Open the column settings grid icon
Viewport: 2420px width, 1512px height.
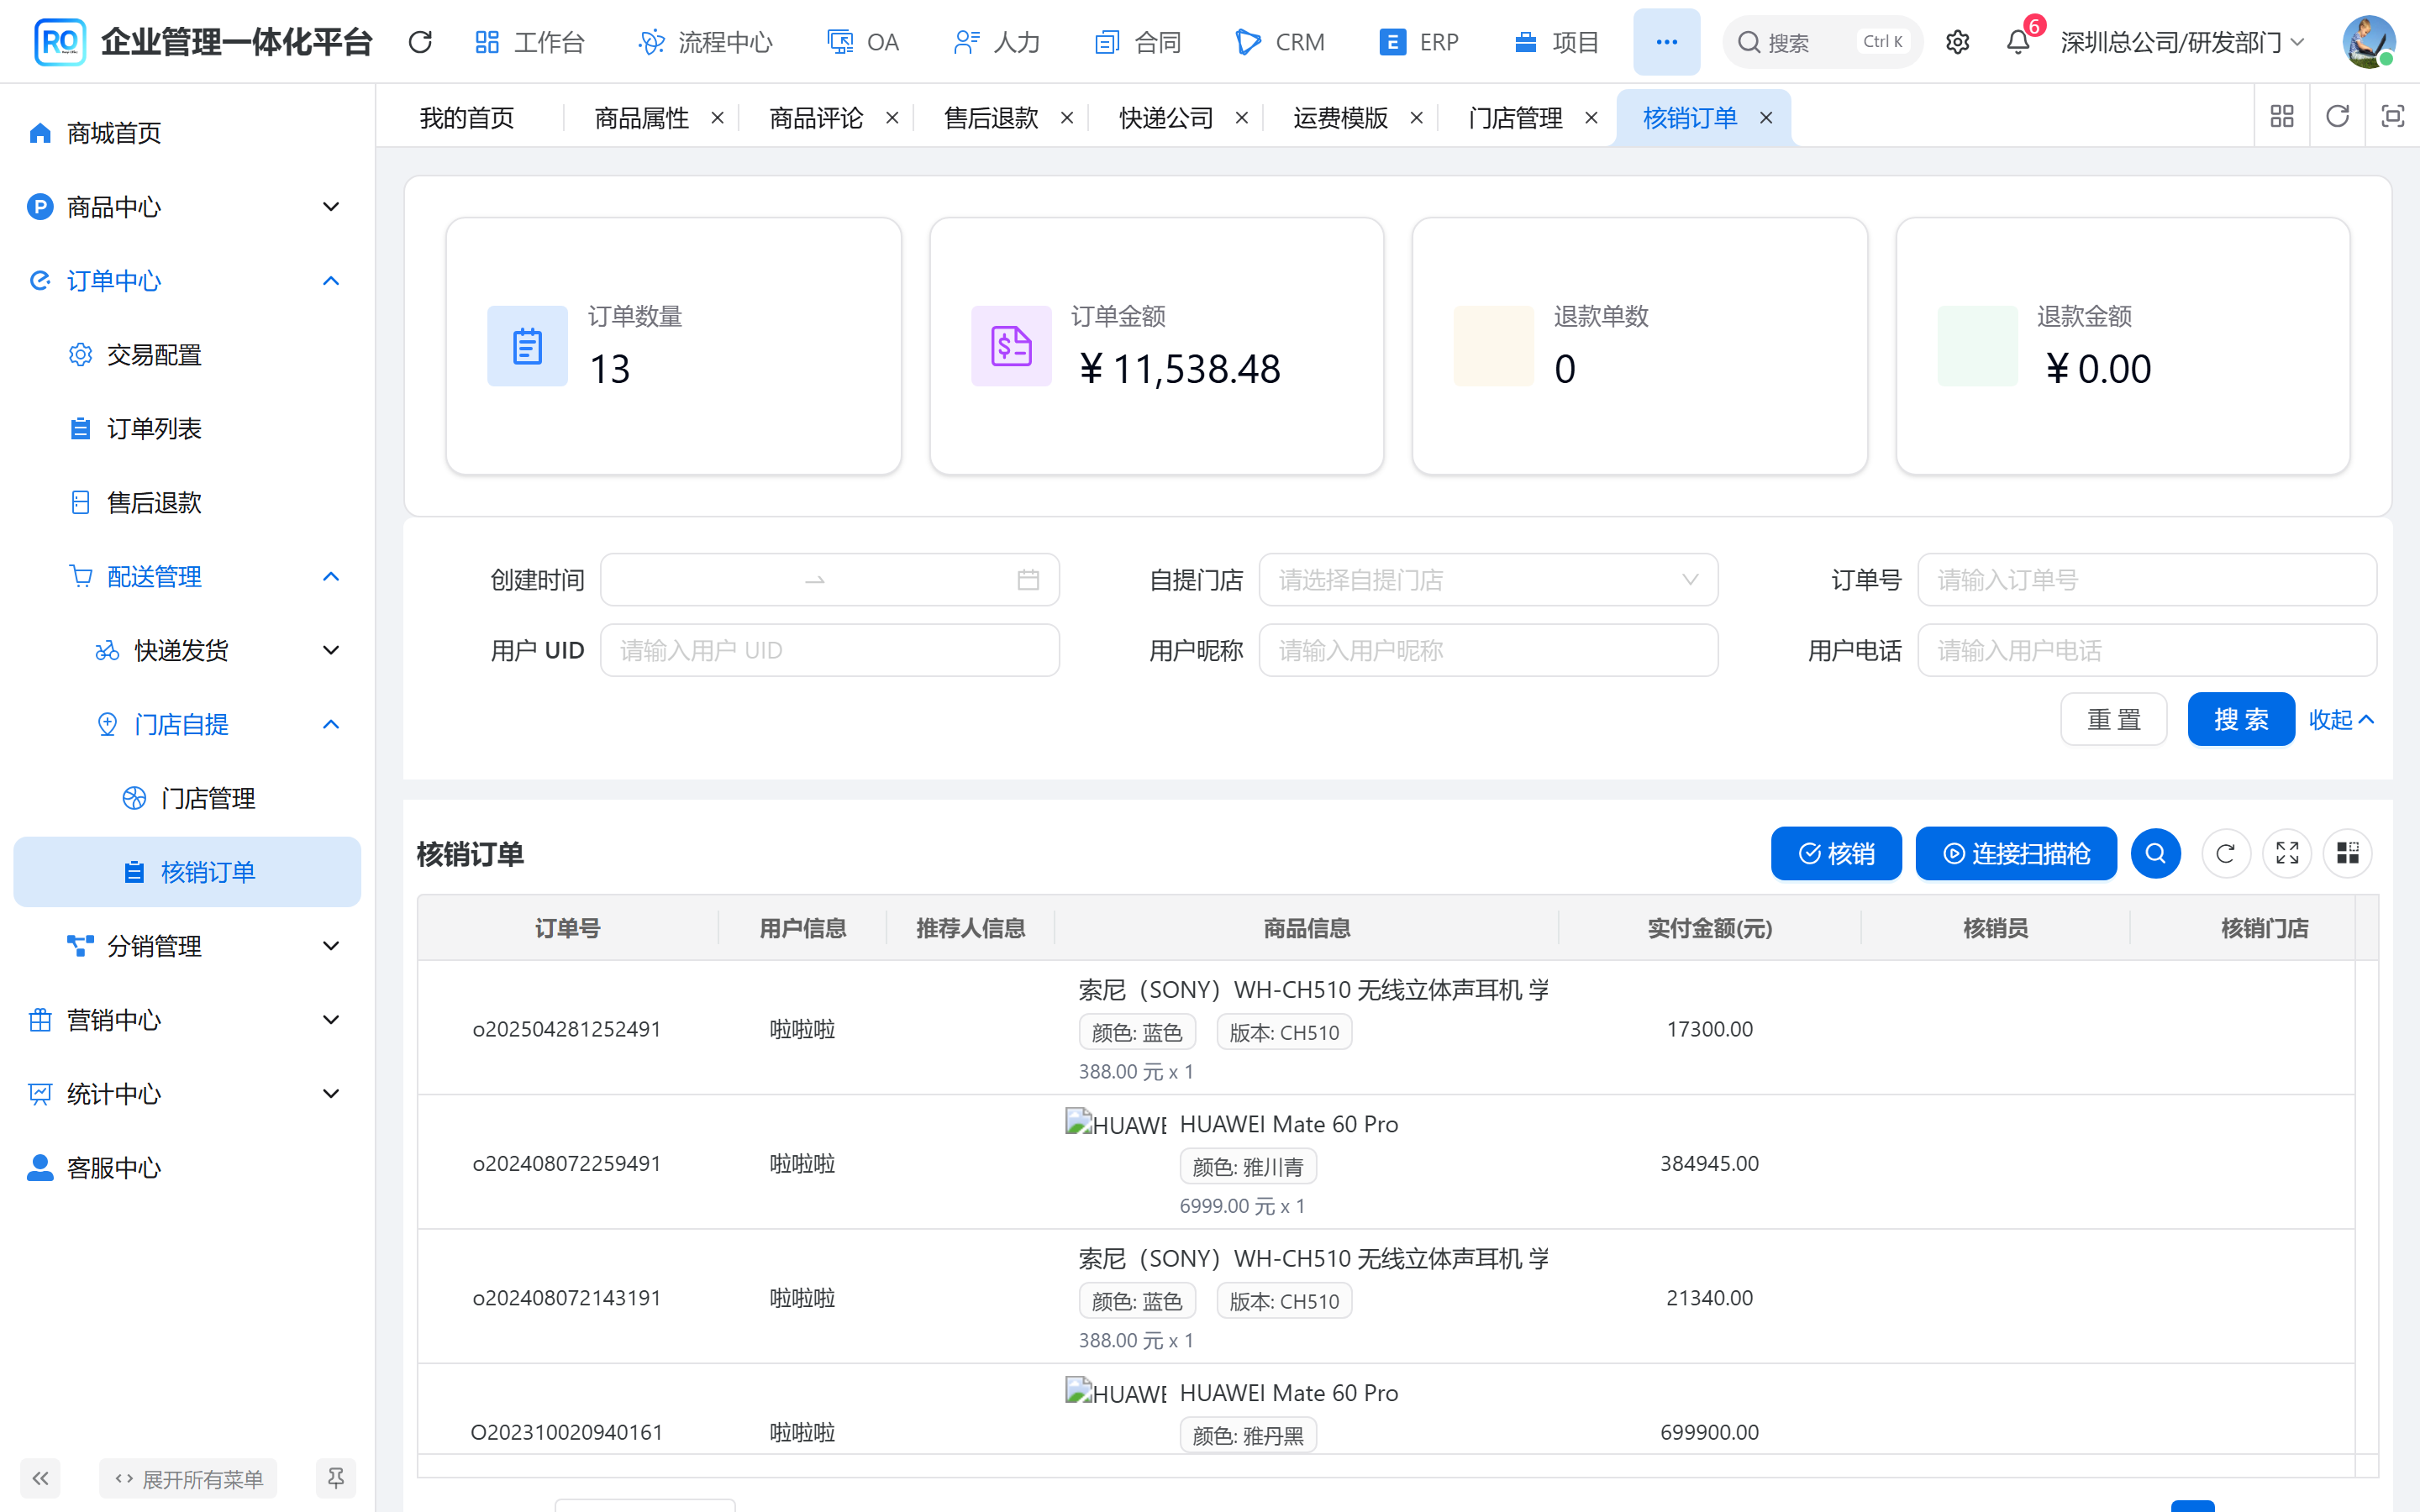pyautogui.click(x=2348, y=853)
